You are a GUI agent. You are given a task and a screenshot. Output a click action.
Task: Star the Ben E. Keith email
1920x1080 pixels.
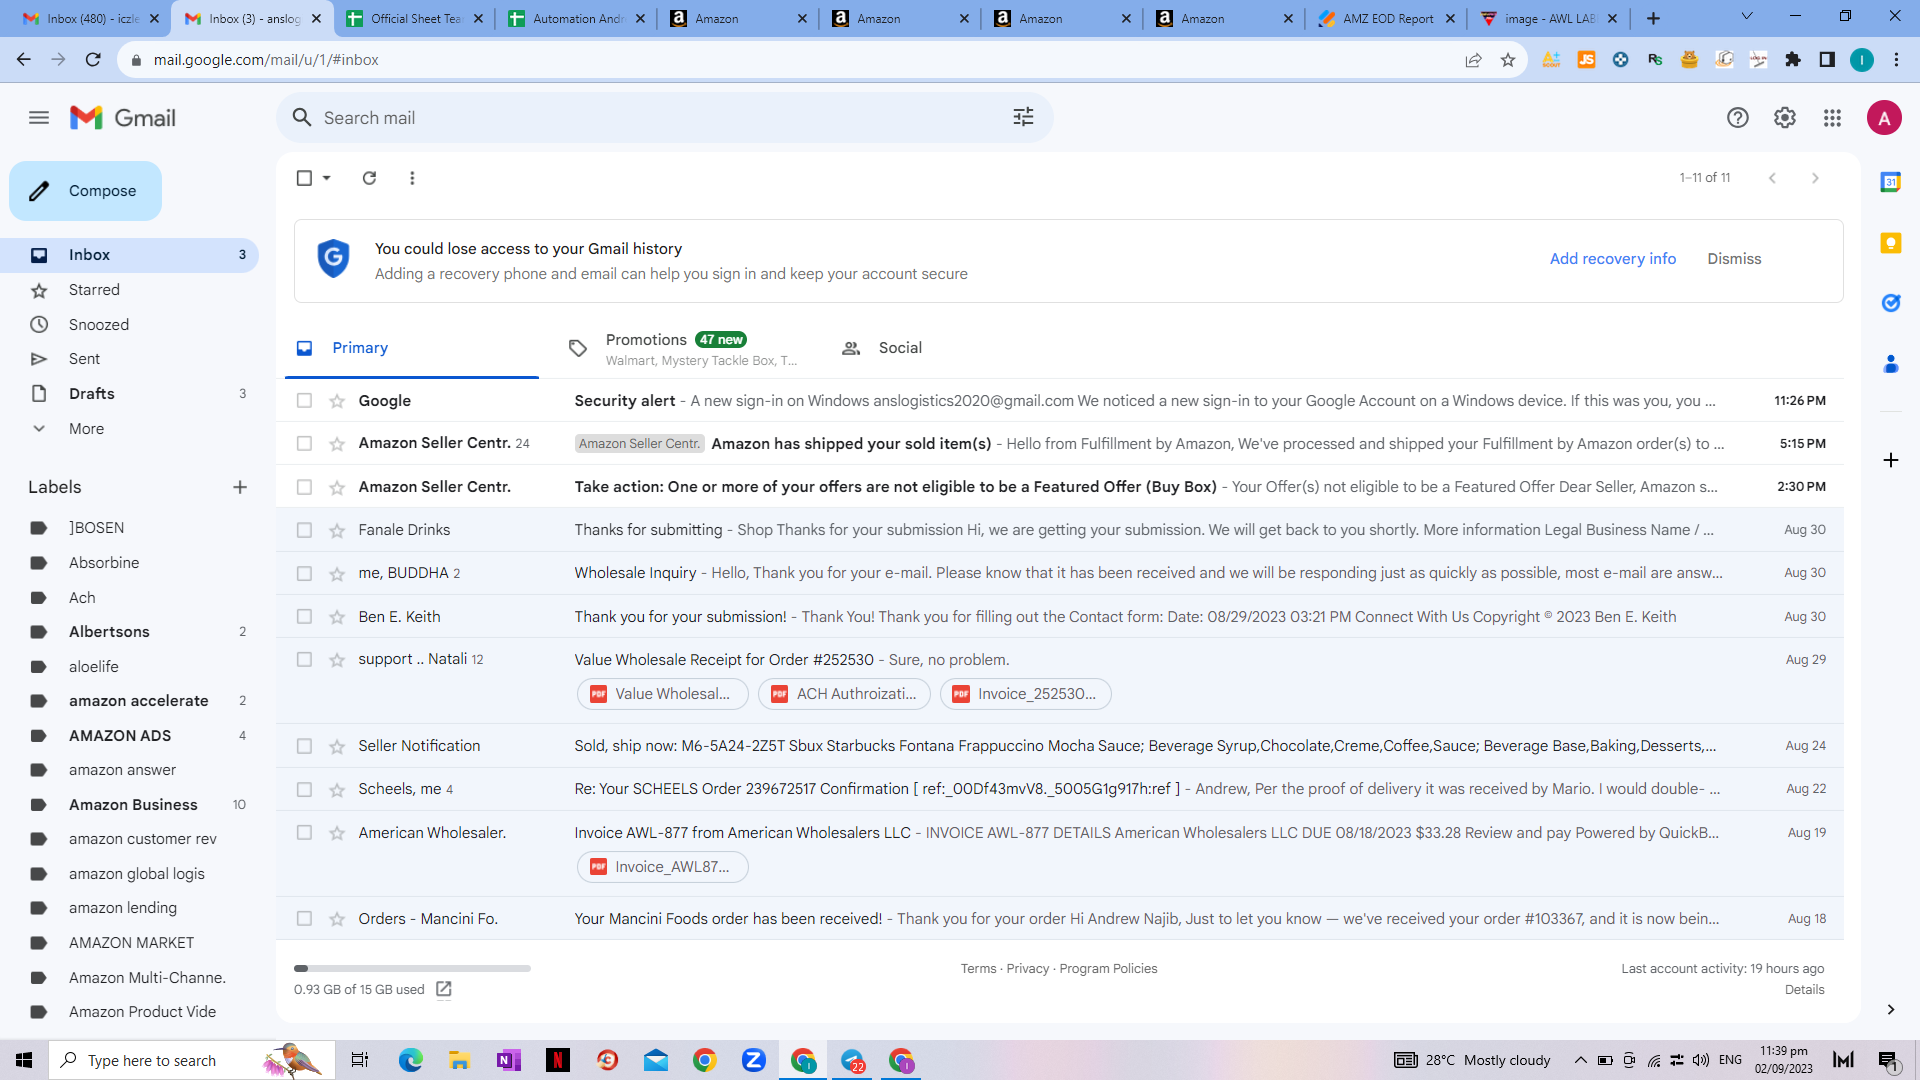337,617
